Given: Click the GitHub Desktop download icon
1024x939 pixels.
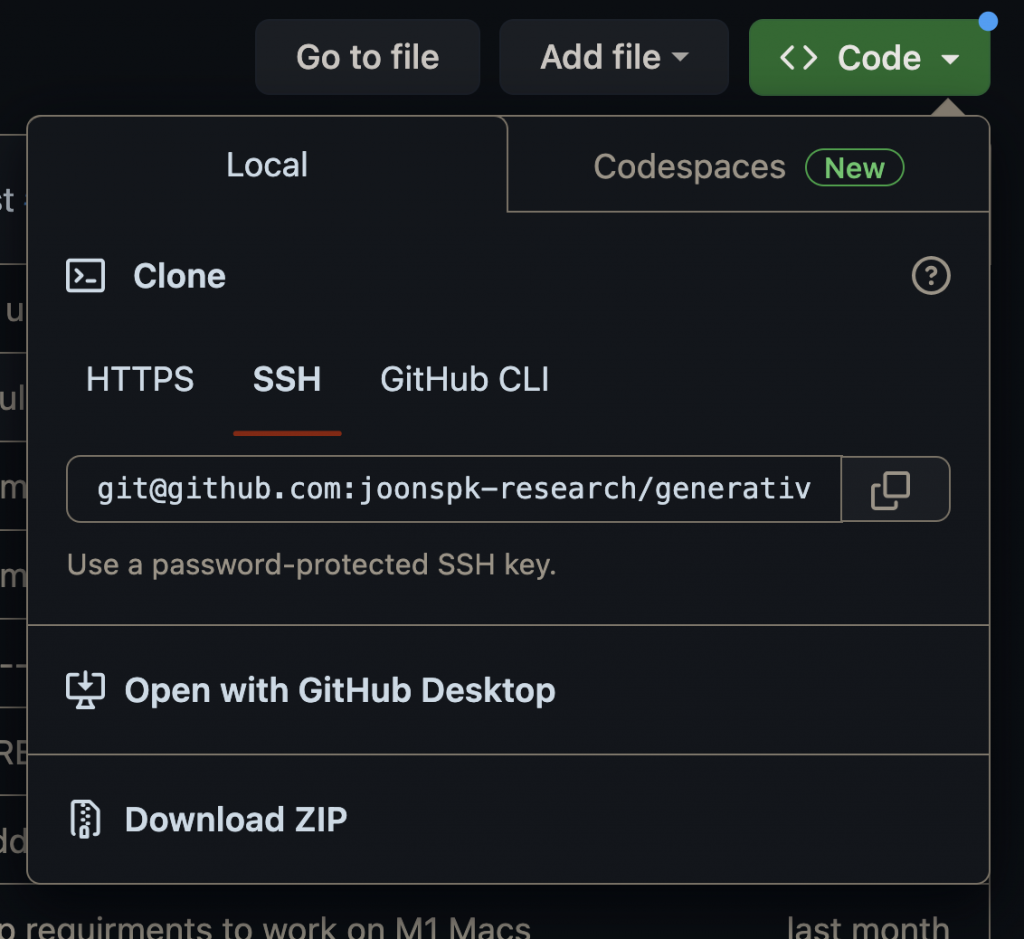Looking at the screenshot, I should tap(85, 690).
